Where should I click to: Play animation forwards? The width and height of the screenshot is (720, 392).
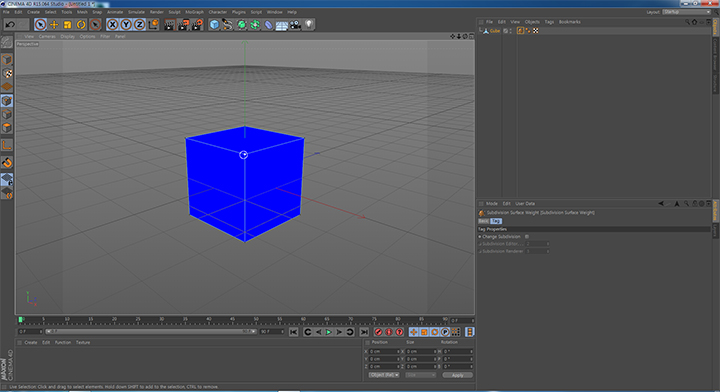pos(329,332)
